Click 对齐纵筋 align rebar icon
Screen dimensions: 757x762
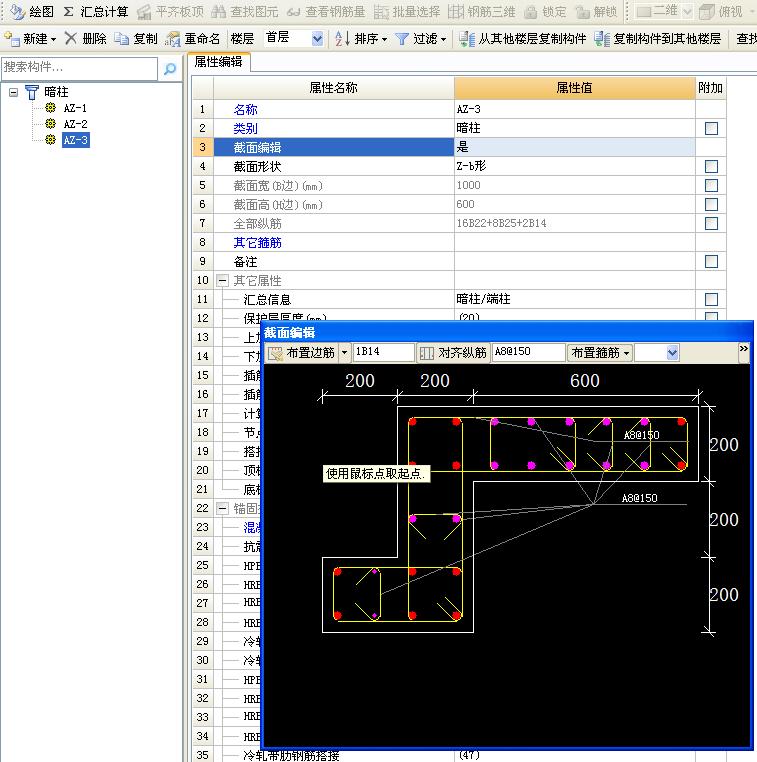click(427, 353)
